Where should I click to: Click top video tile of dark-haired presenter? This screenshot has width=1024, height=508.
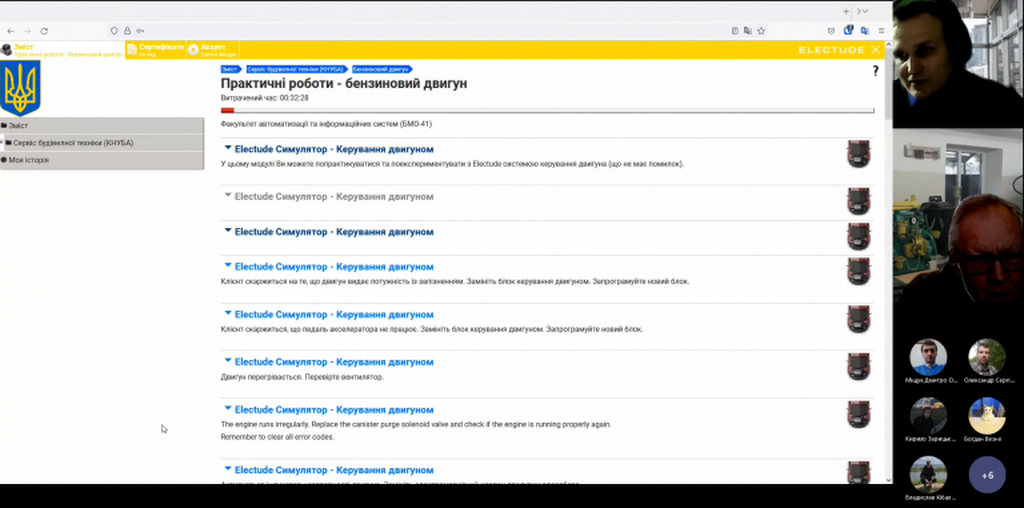958,63
